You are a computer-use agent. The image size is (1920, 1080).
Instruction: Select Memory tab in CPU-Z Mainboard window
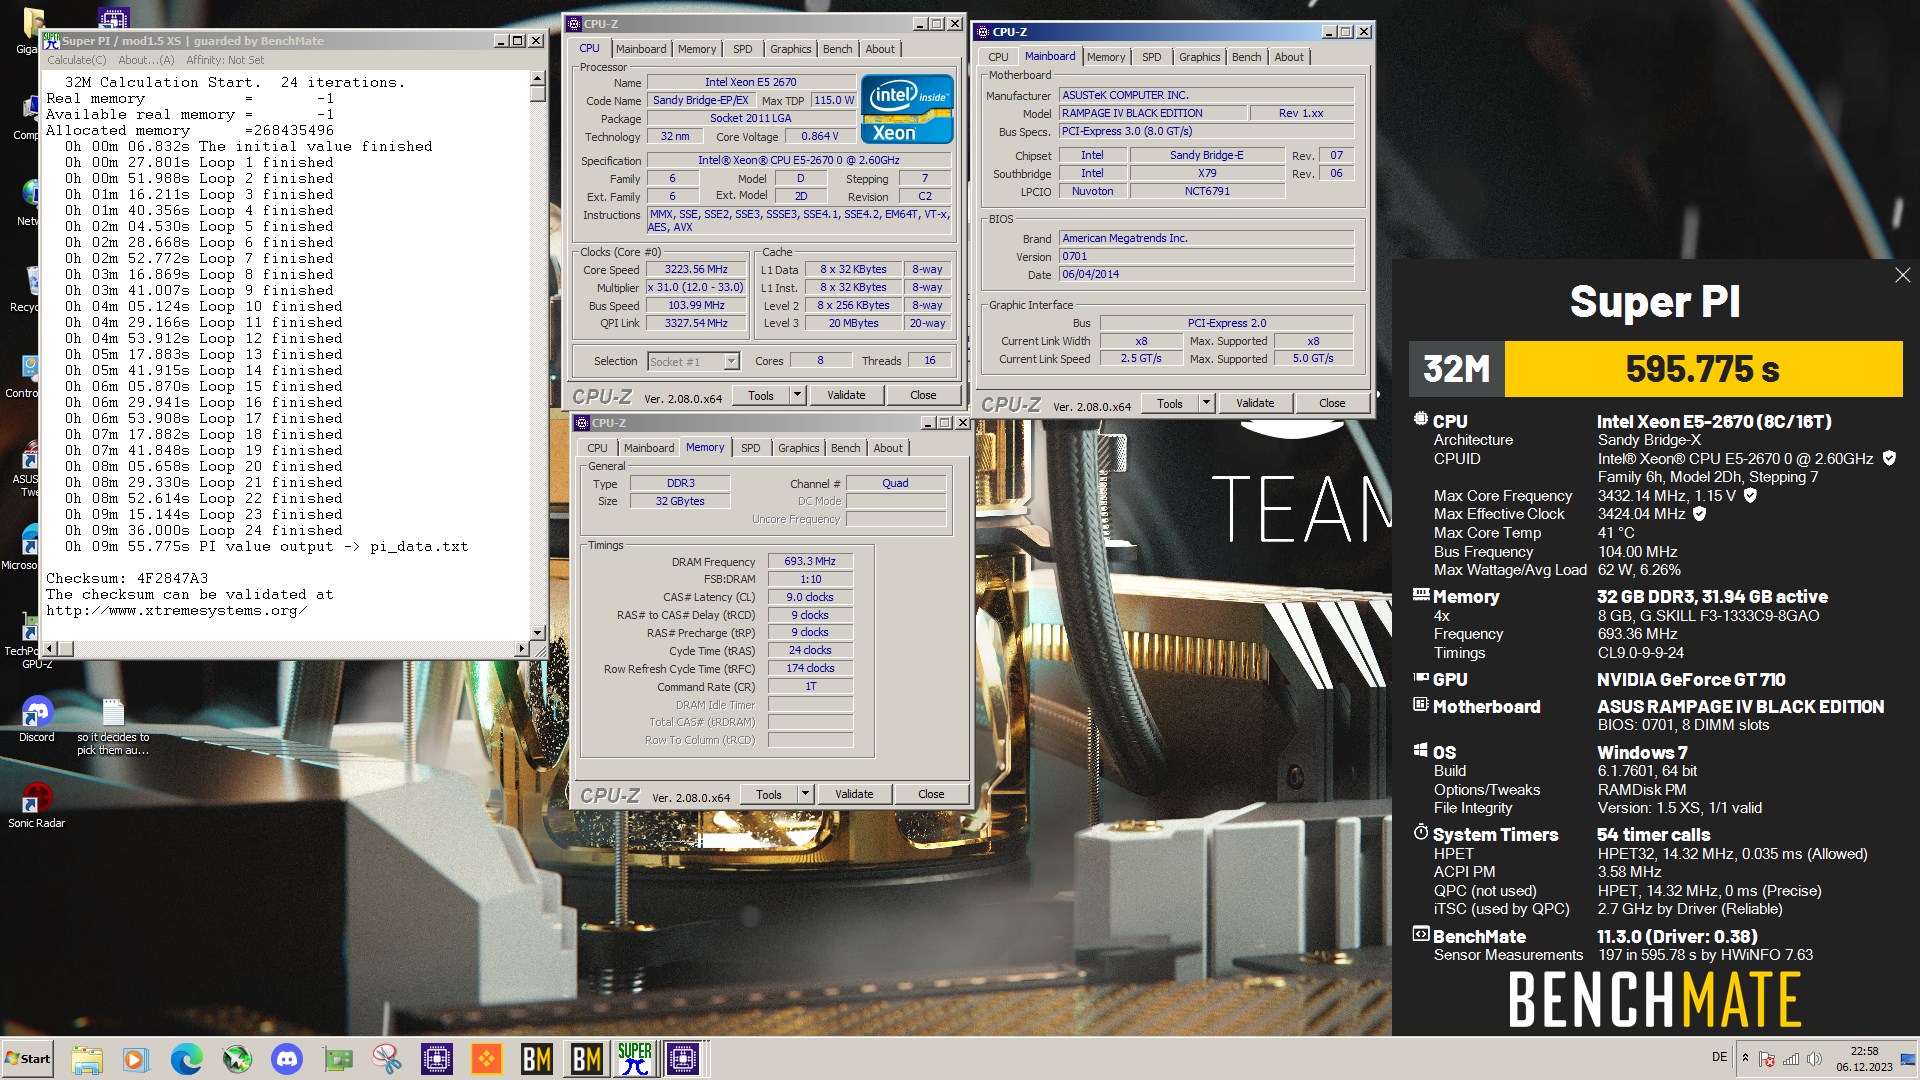(x=1106, y=57)
